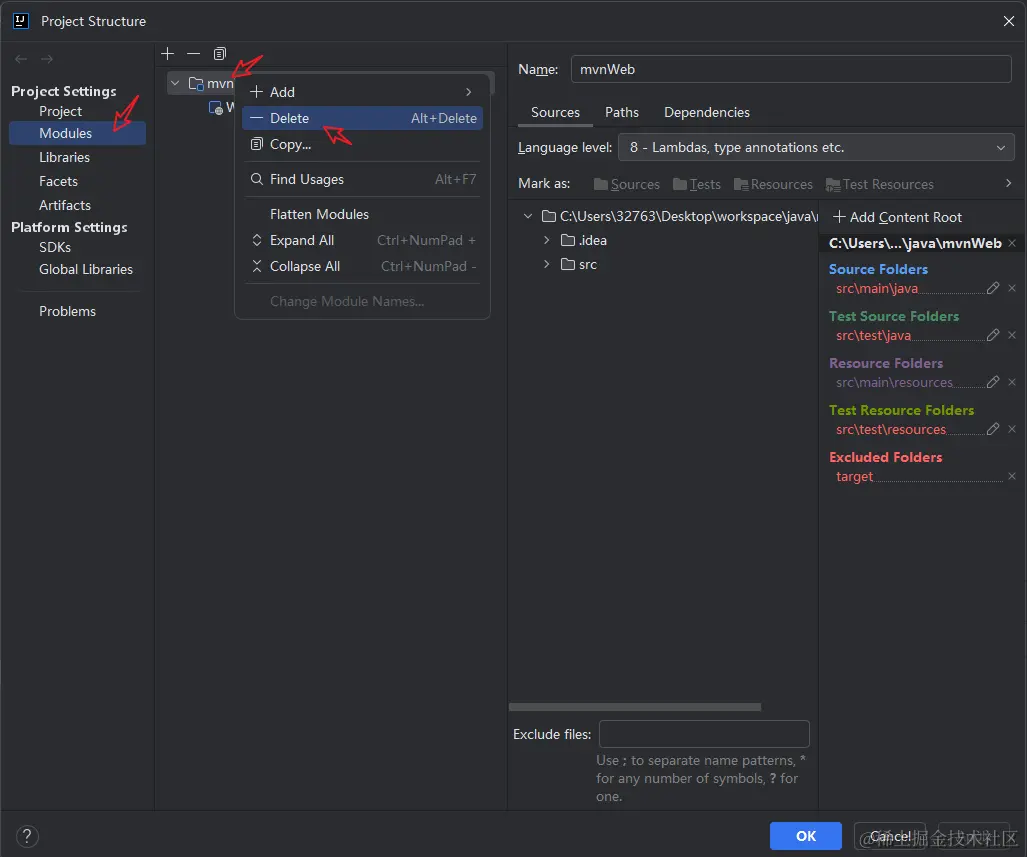Open Project settings section
Image resolution: width=1027 pixels, height=857 pixels.
tap(60, 111)
